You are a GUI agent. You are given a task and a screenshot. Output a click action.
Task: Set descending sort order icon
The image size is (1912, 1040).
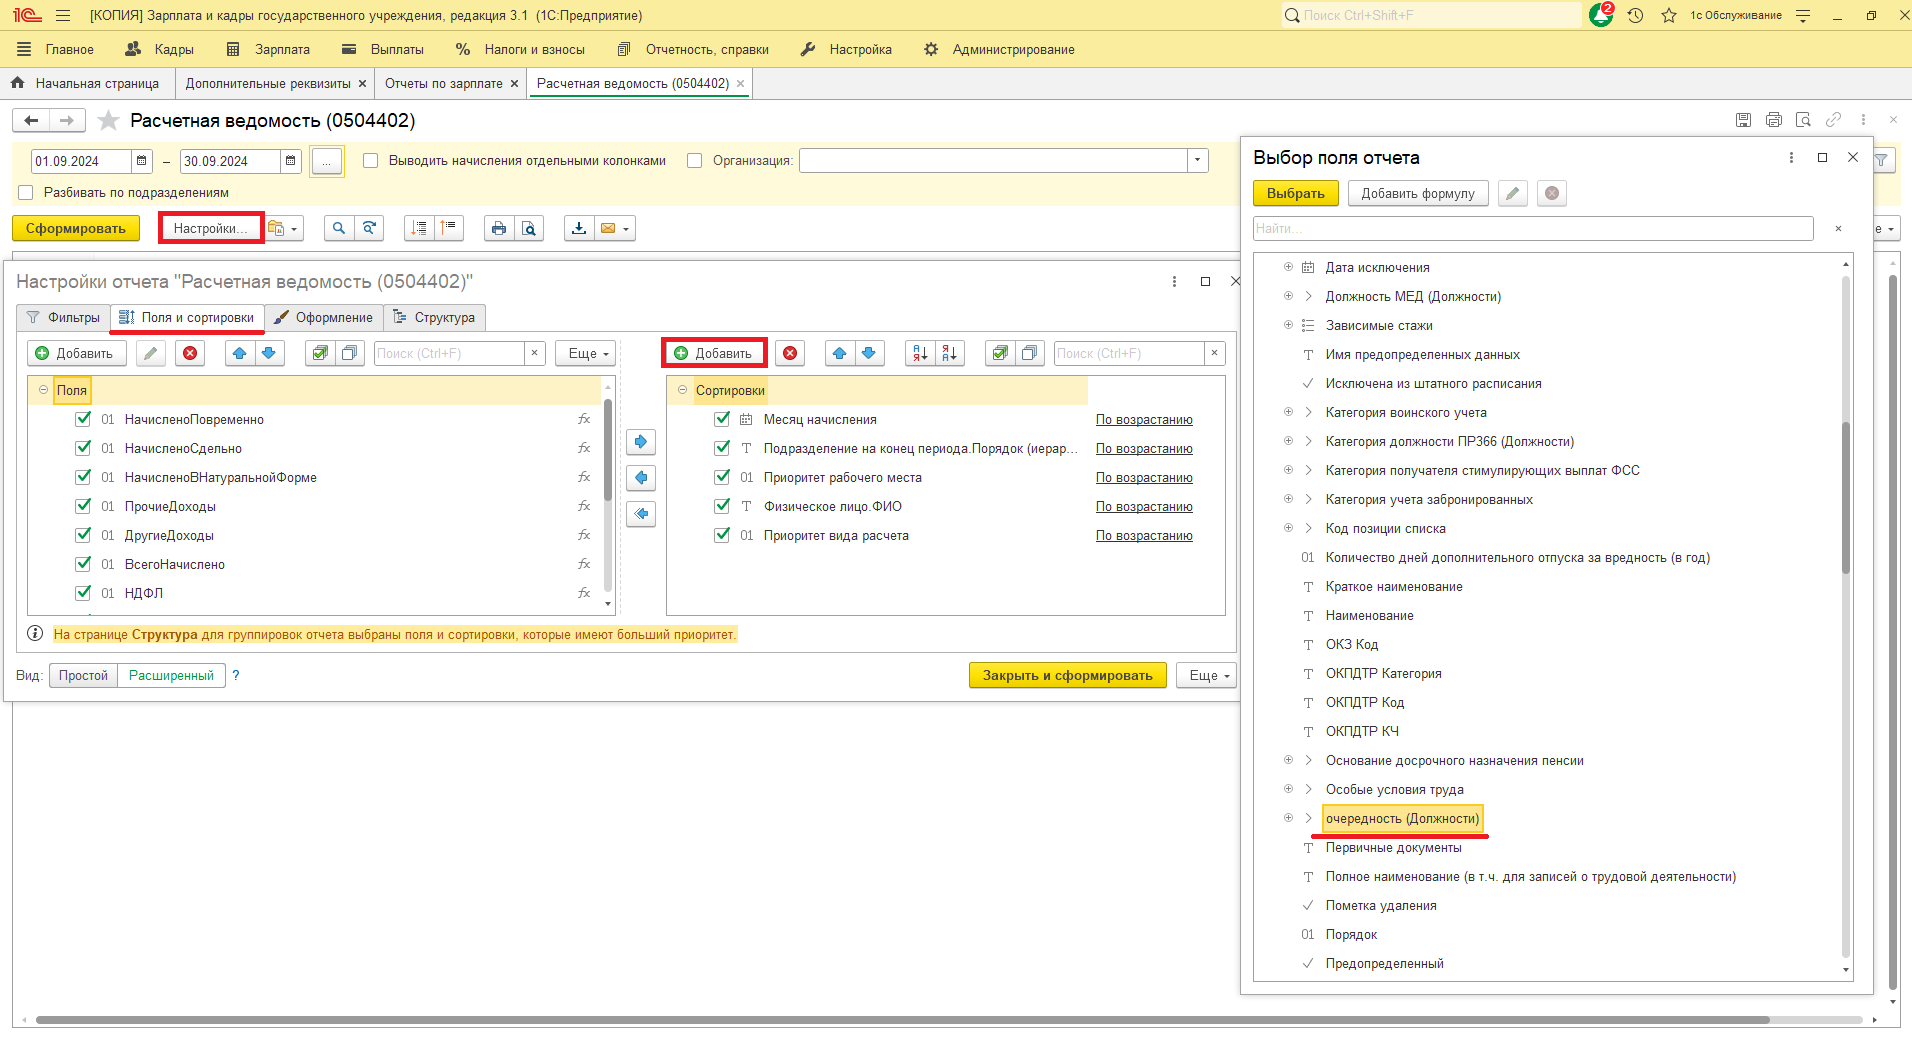click(x=950, y=354)
